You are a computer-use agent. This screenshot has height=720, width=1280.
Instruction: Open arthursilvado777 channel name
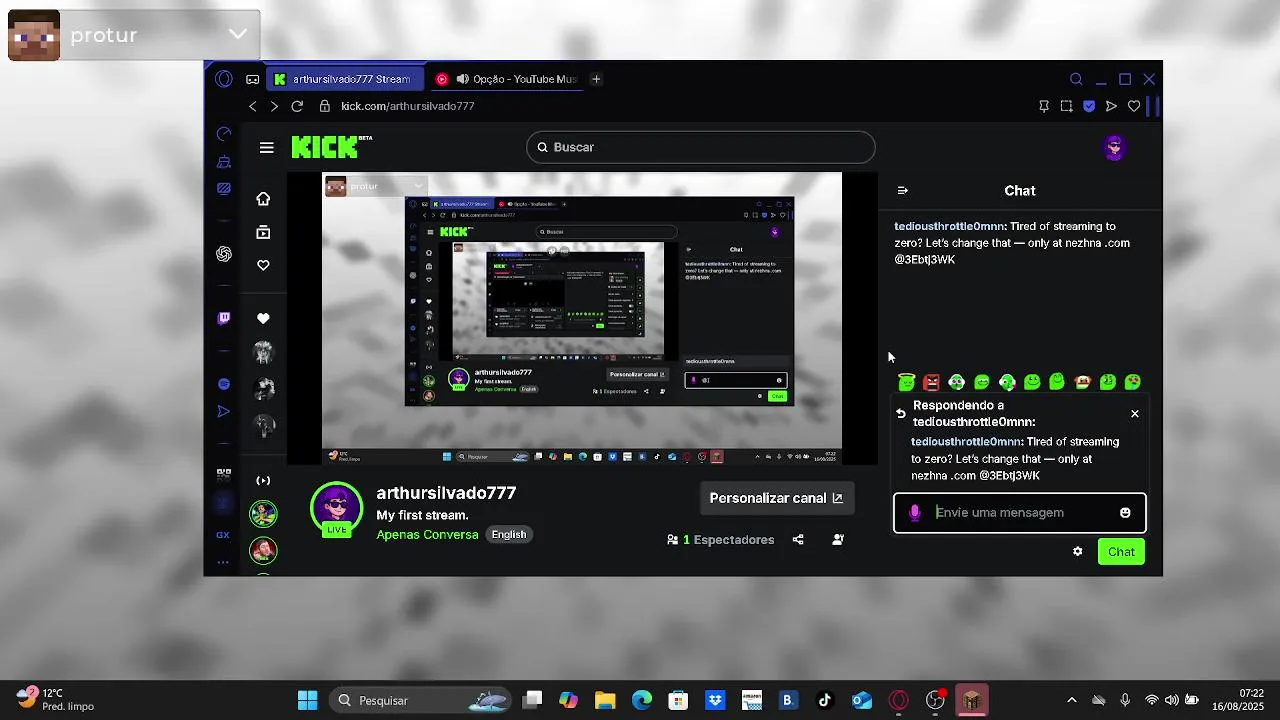446,493
